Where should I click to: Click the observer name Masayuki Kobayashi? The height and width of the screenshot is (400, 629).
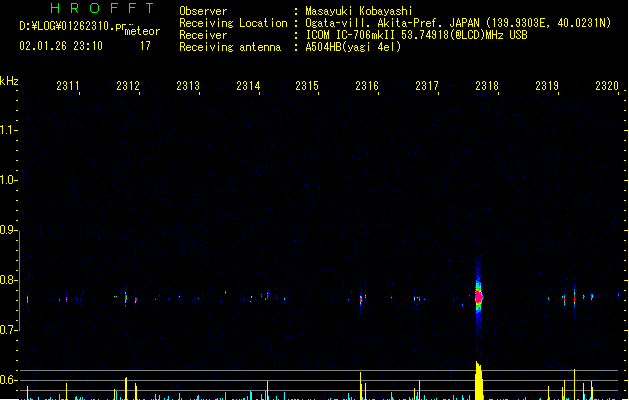pos(359,11)
